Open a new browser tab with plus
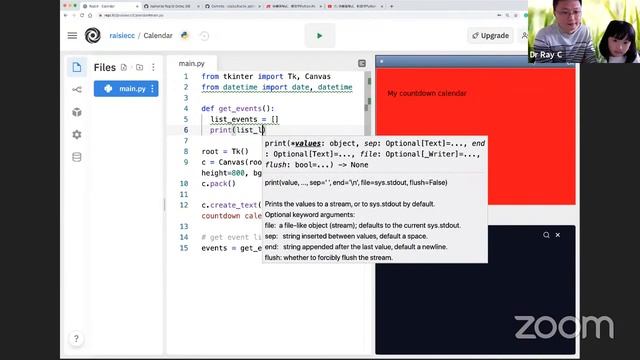 coord(392,6)
